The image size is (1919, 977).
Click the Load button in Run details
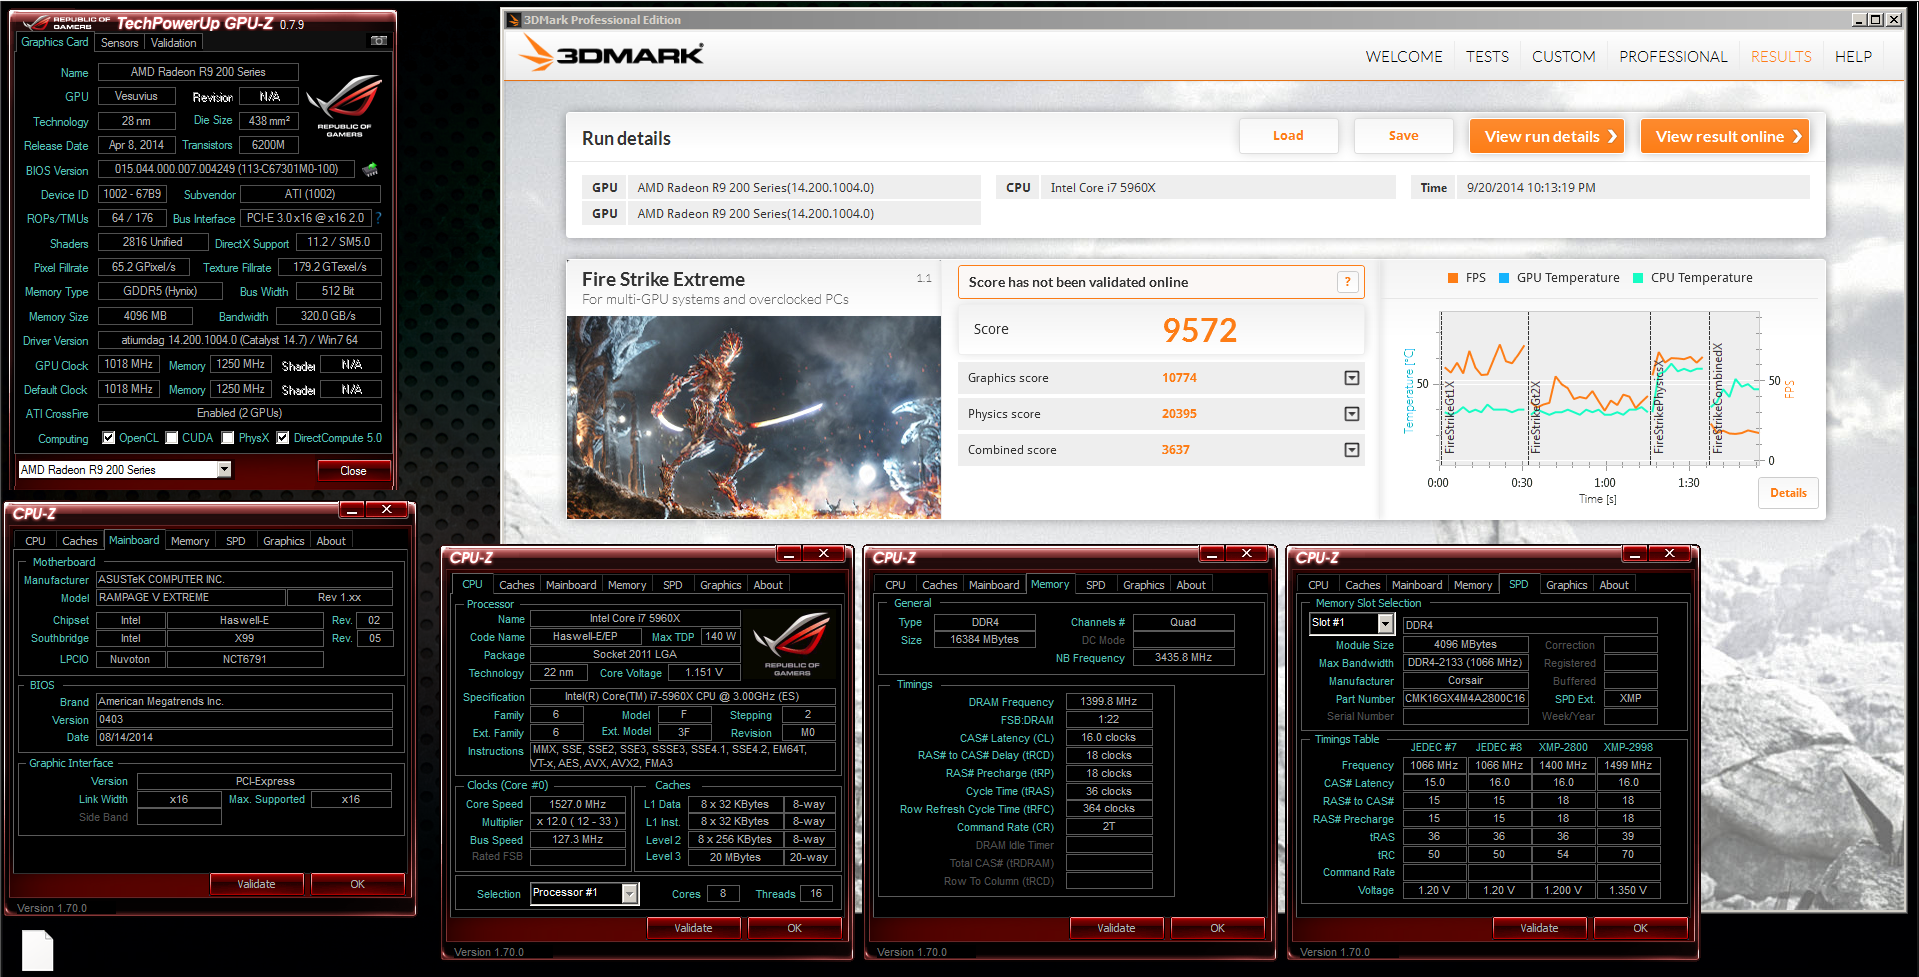[x=1288, y=136]
